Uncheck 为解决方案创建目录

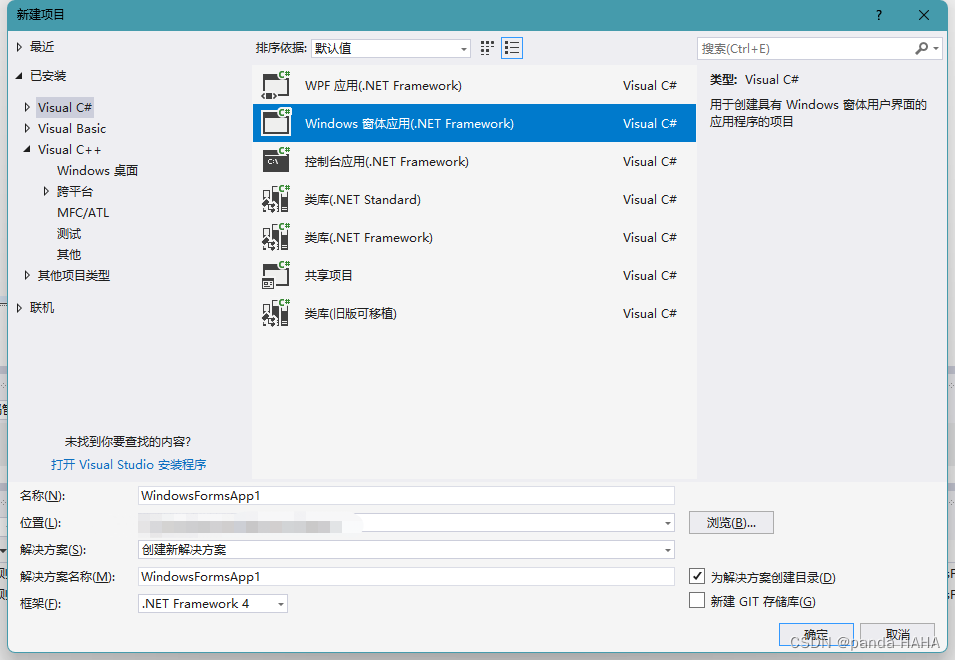click(696, 576)
